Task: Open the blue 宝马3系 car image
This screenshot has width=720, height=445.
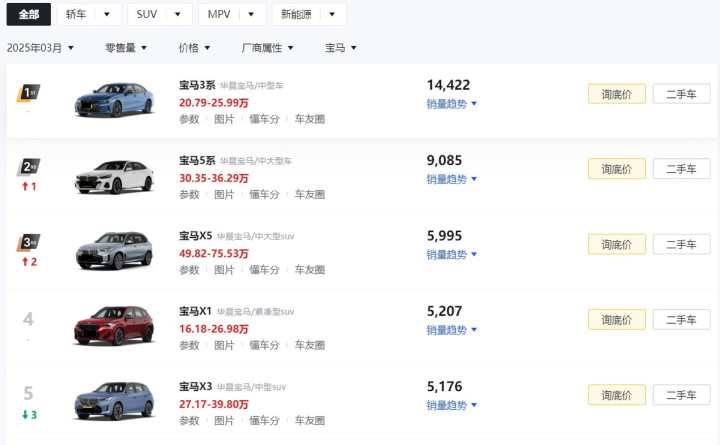Action: (114, 100)
